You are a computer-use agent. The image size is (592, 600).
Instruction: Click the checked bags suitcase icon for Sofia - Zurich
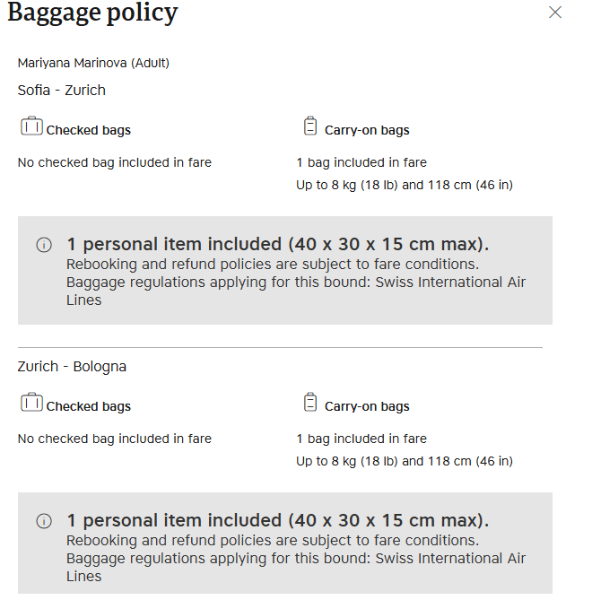tap(31, 126)
